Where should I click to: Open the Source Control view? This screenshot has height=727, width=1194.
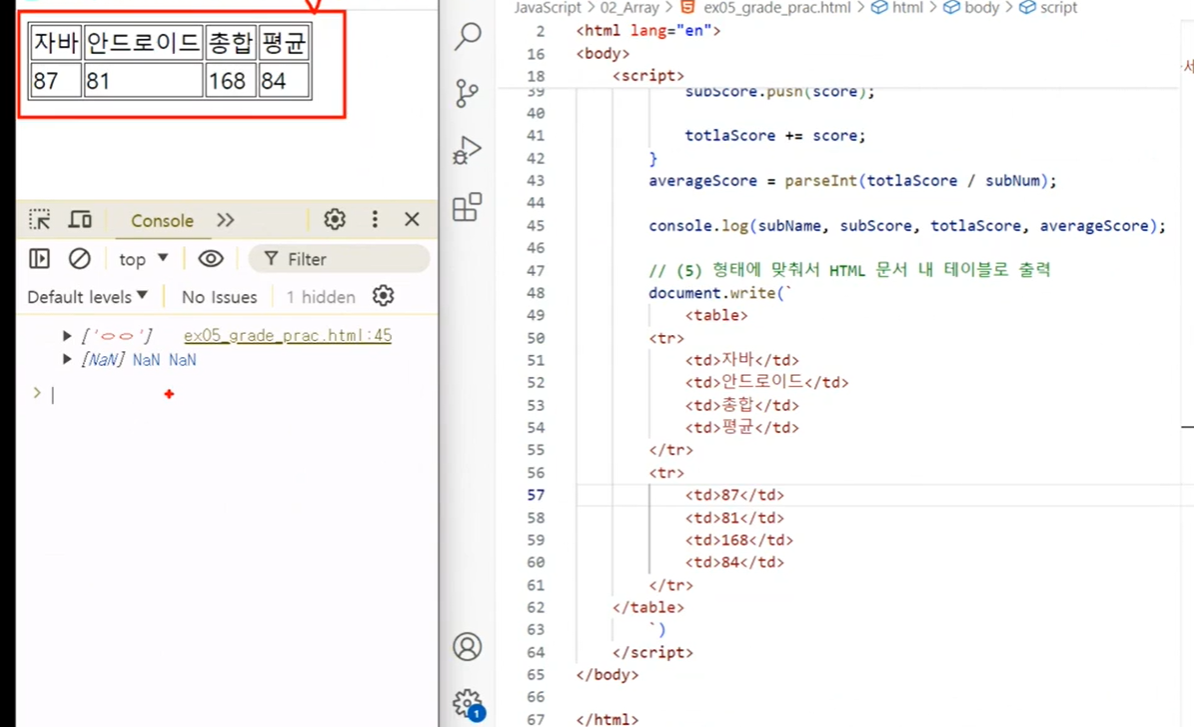[x=467, y=93]
